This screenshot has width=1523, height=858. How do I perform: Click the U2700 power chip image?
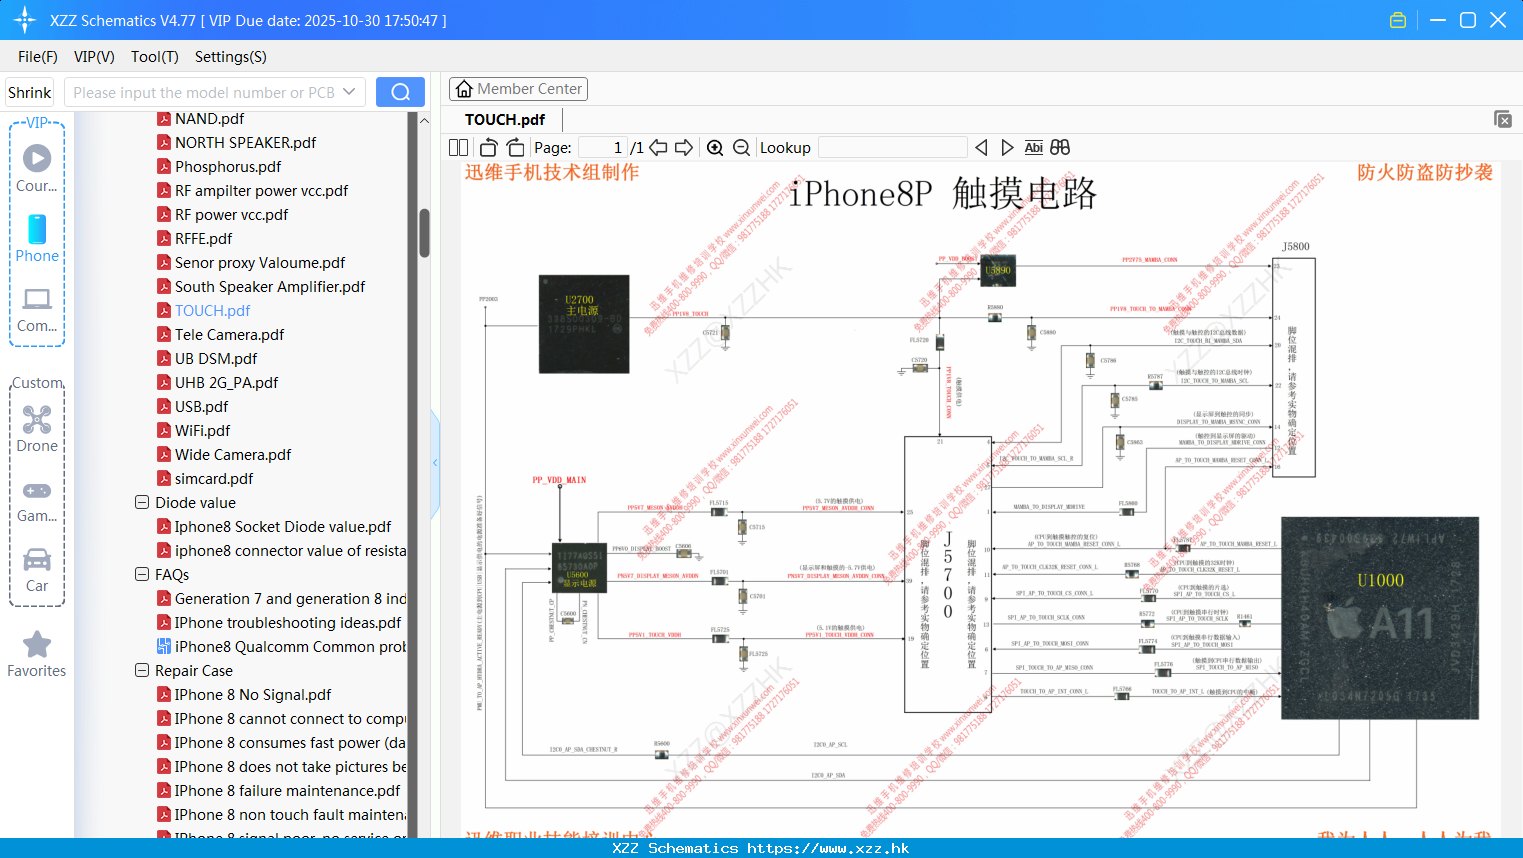[x=584, y=324]
